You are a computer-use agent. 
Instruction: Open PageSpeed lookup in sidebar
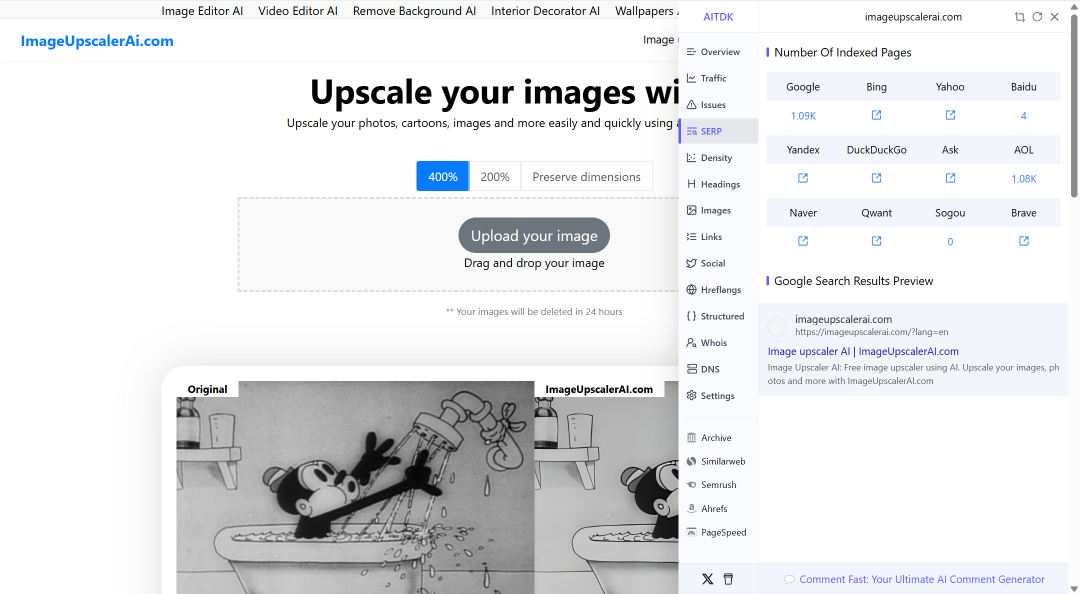point(718,532)
